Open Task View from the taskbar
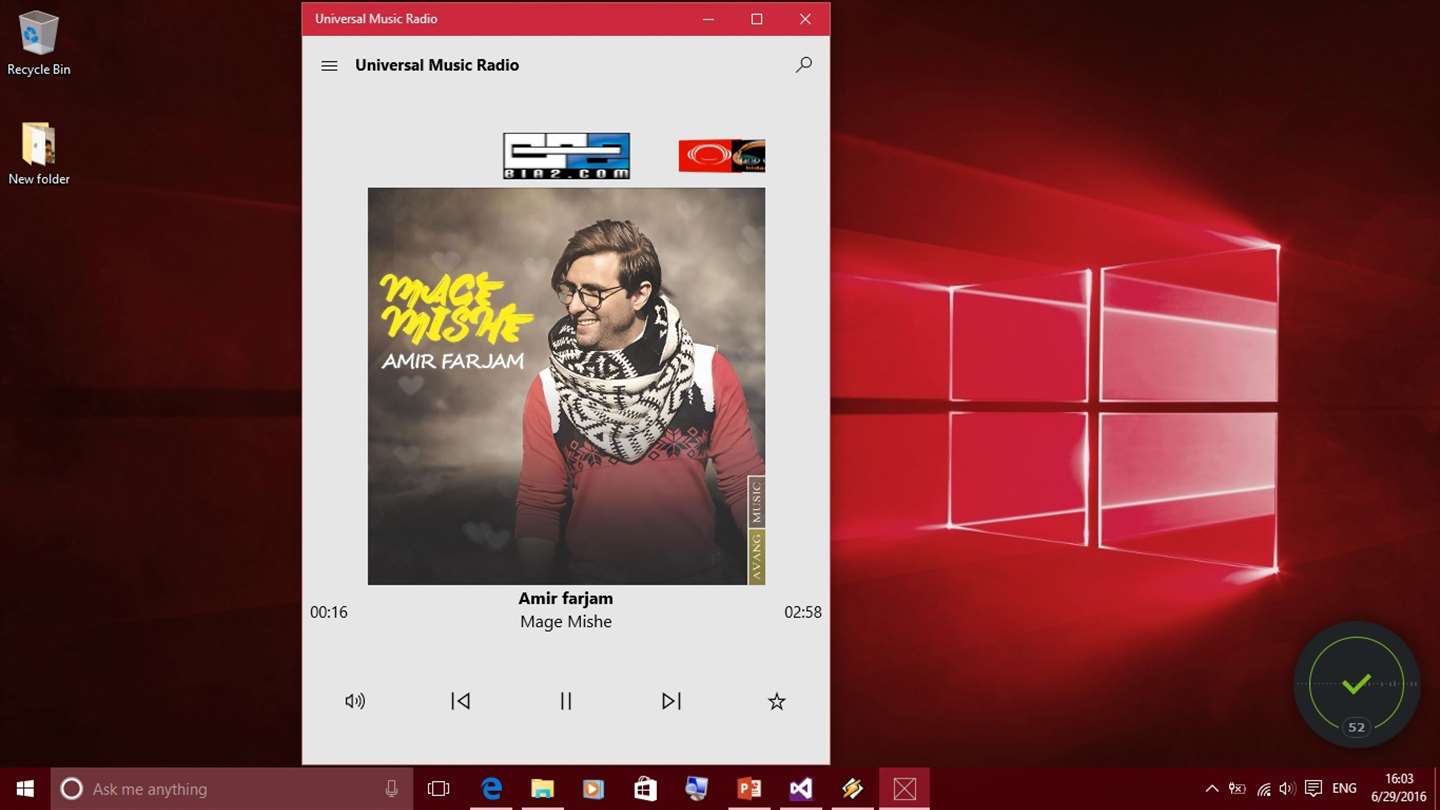The image size is (1440, 810). (438, 789)
